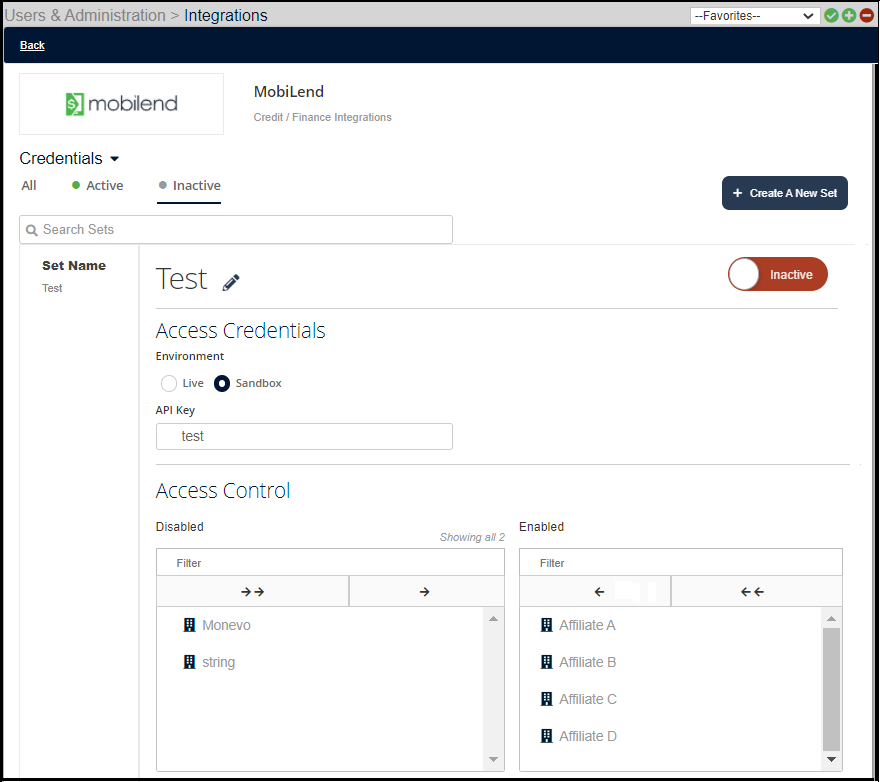The width and height of the screenshot is (880, 782).
Task: Switch to the Inactive tab
Action: [189, 186]
